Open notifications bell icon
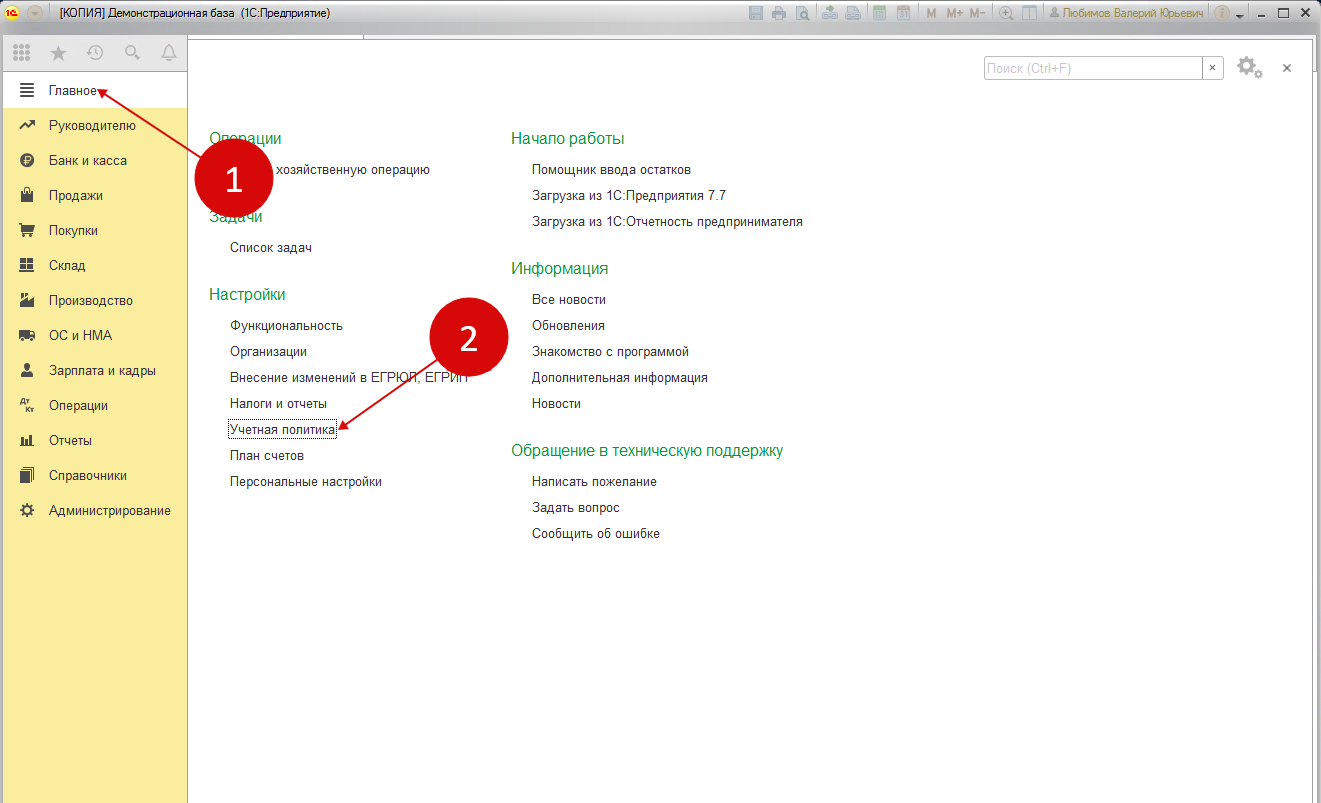 pos(169,53)
